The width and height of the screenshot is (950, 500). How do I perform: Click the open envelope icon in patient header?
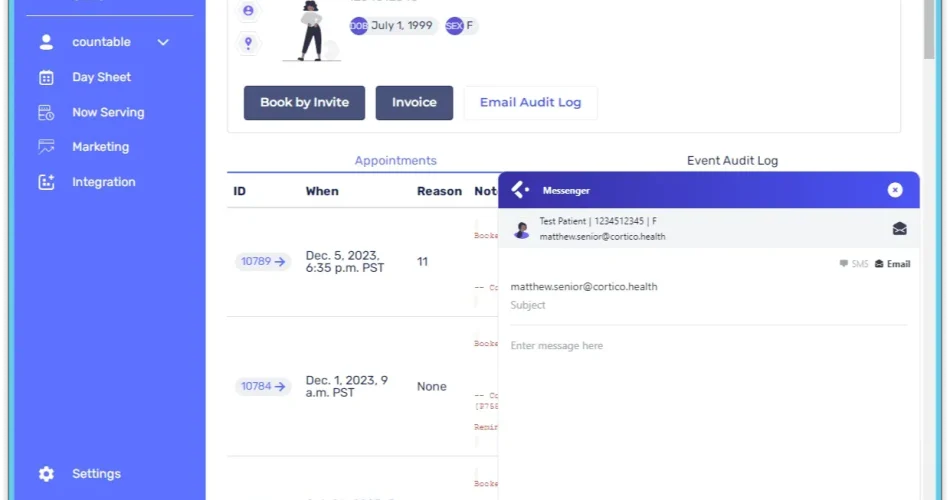click(899, 229)
